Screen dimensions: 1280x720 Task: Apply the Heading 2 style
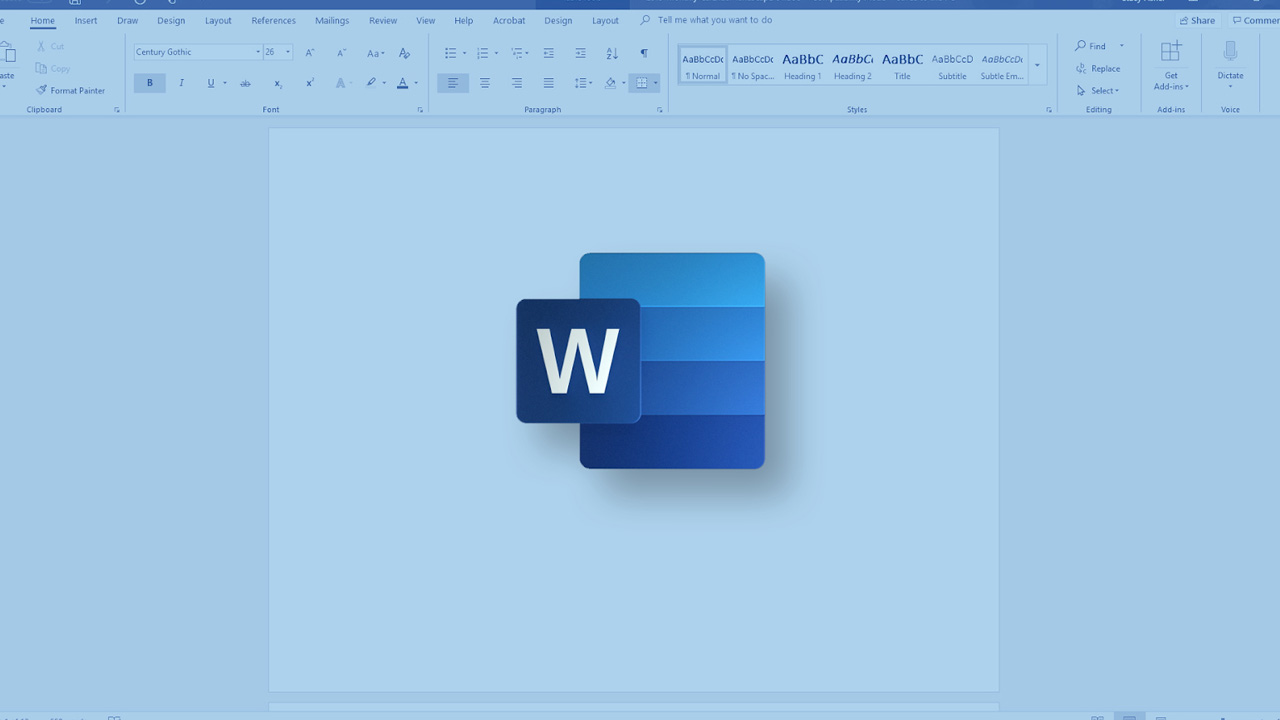(x=852, y=65)
